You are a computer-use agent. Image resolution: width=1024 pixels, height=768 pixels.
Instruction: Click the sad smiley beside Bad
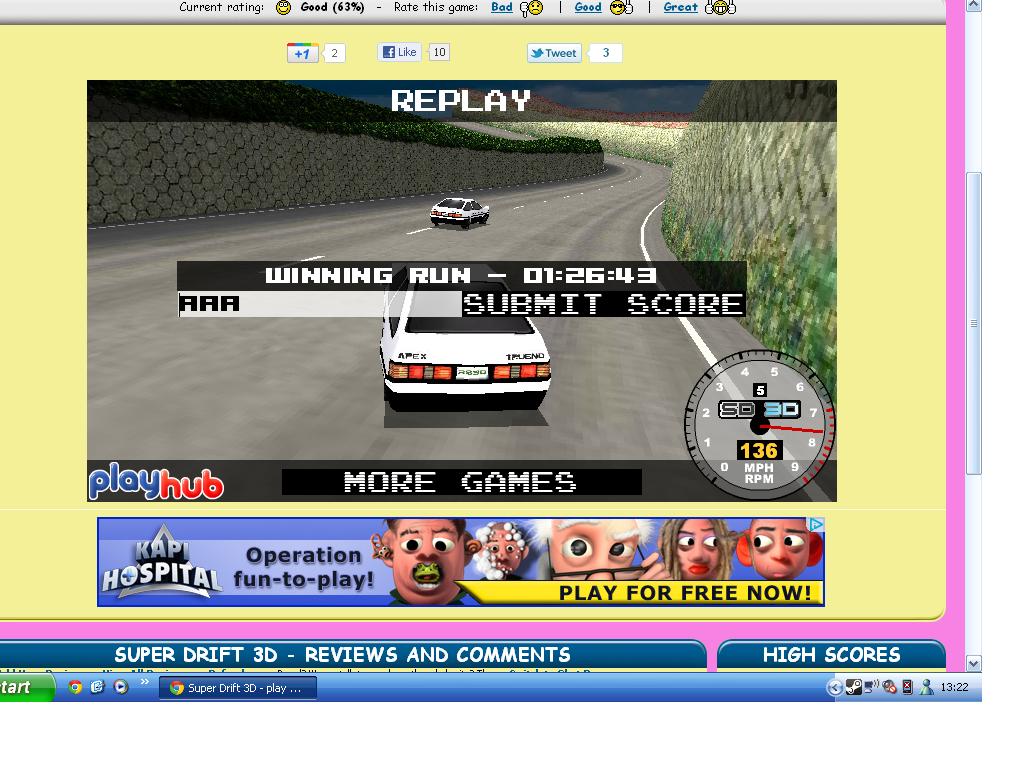(532, 8)
